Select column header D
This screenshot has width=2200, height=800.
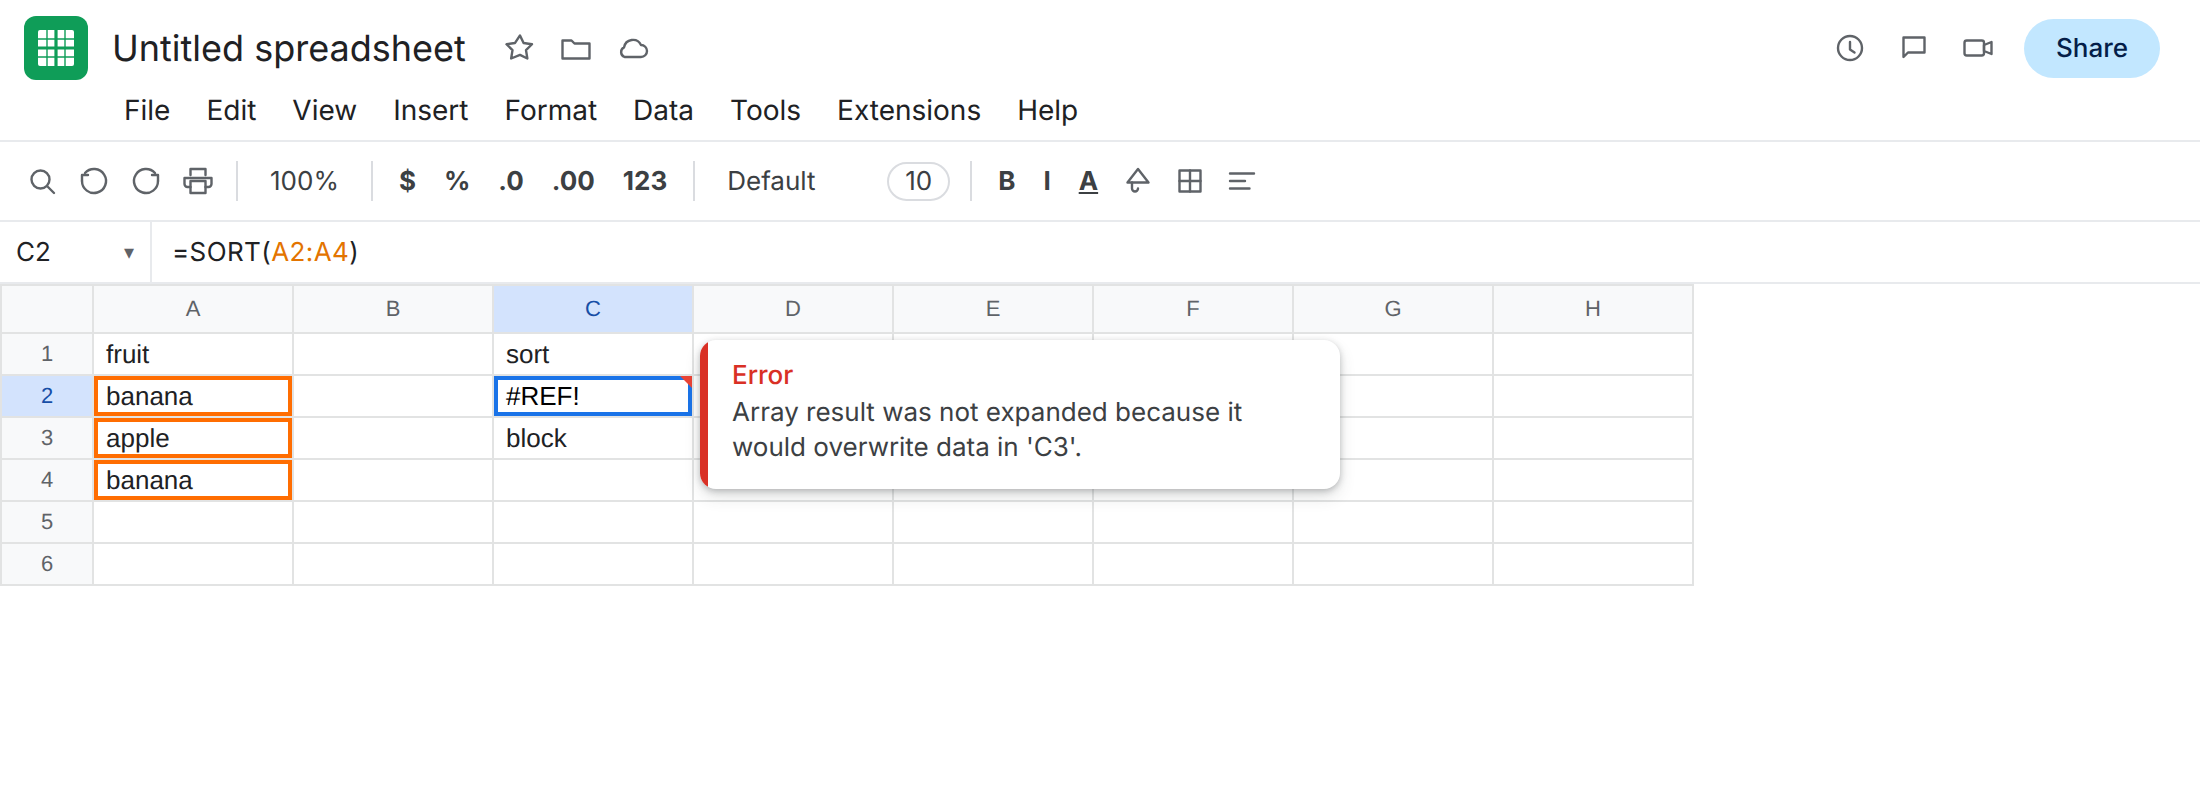pos(793,309)
